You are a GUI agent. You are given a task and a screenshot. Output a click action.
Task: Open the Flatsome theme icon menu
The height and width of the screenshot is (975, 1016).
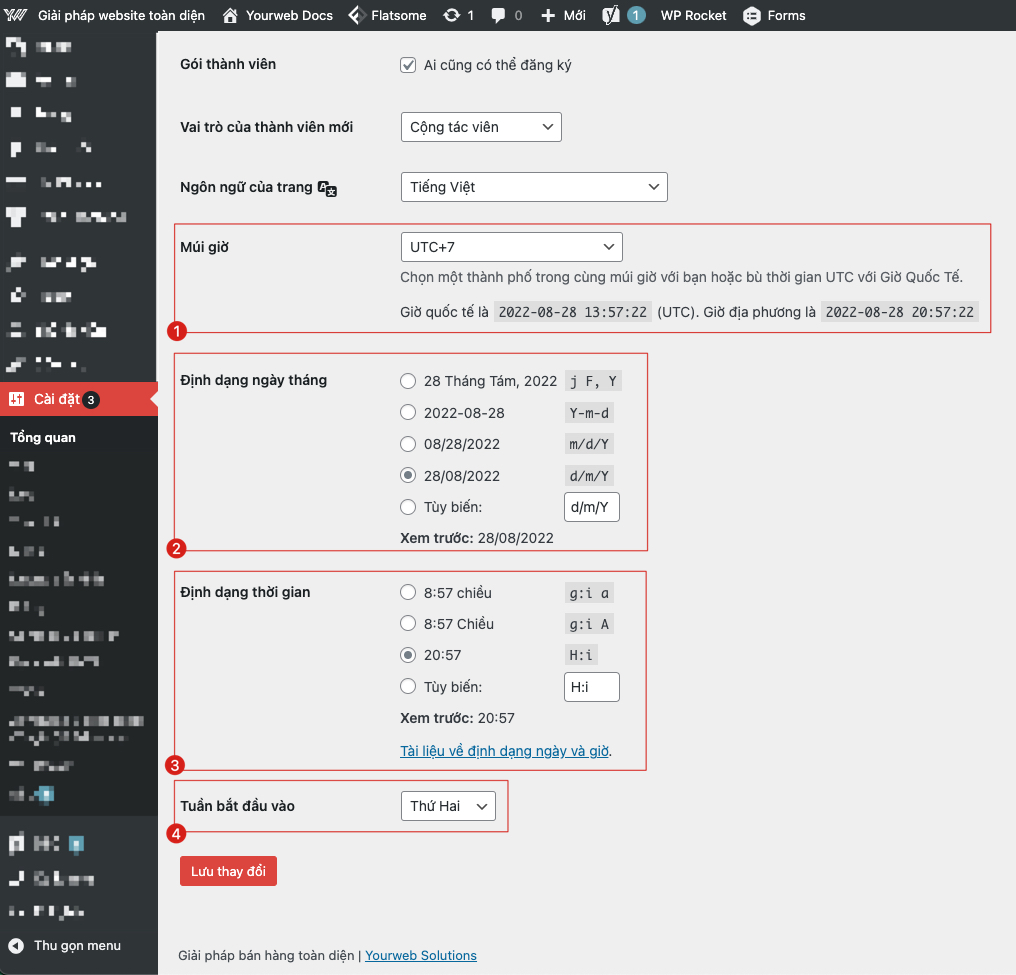click(x=356, y=16)
